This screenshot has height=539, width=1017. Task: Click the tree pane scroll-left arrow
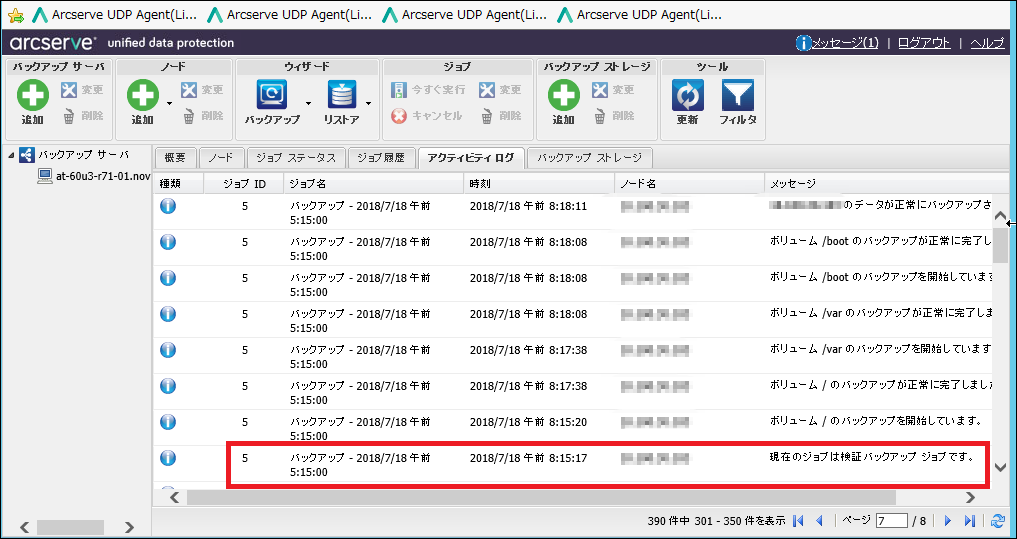pos(25,527)
